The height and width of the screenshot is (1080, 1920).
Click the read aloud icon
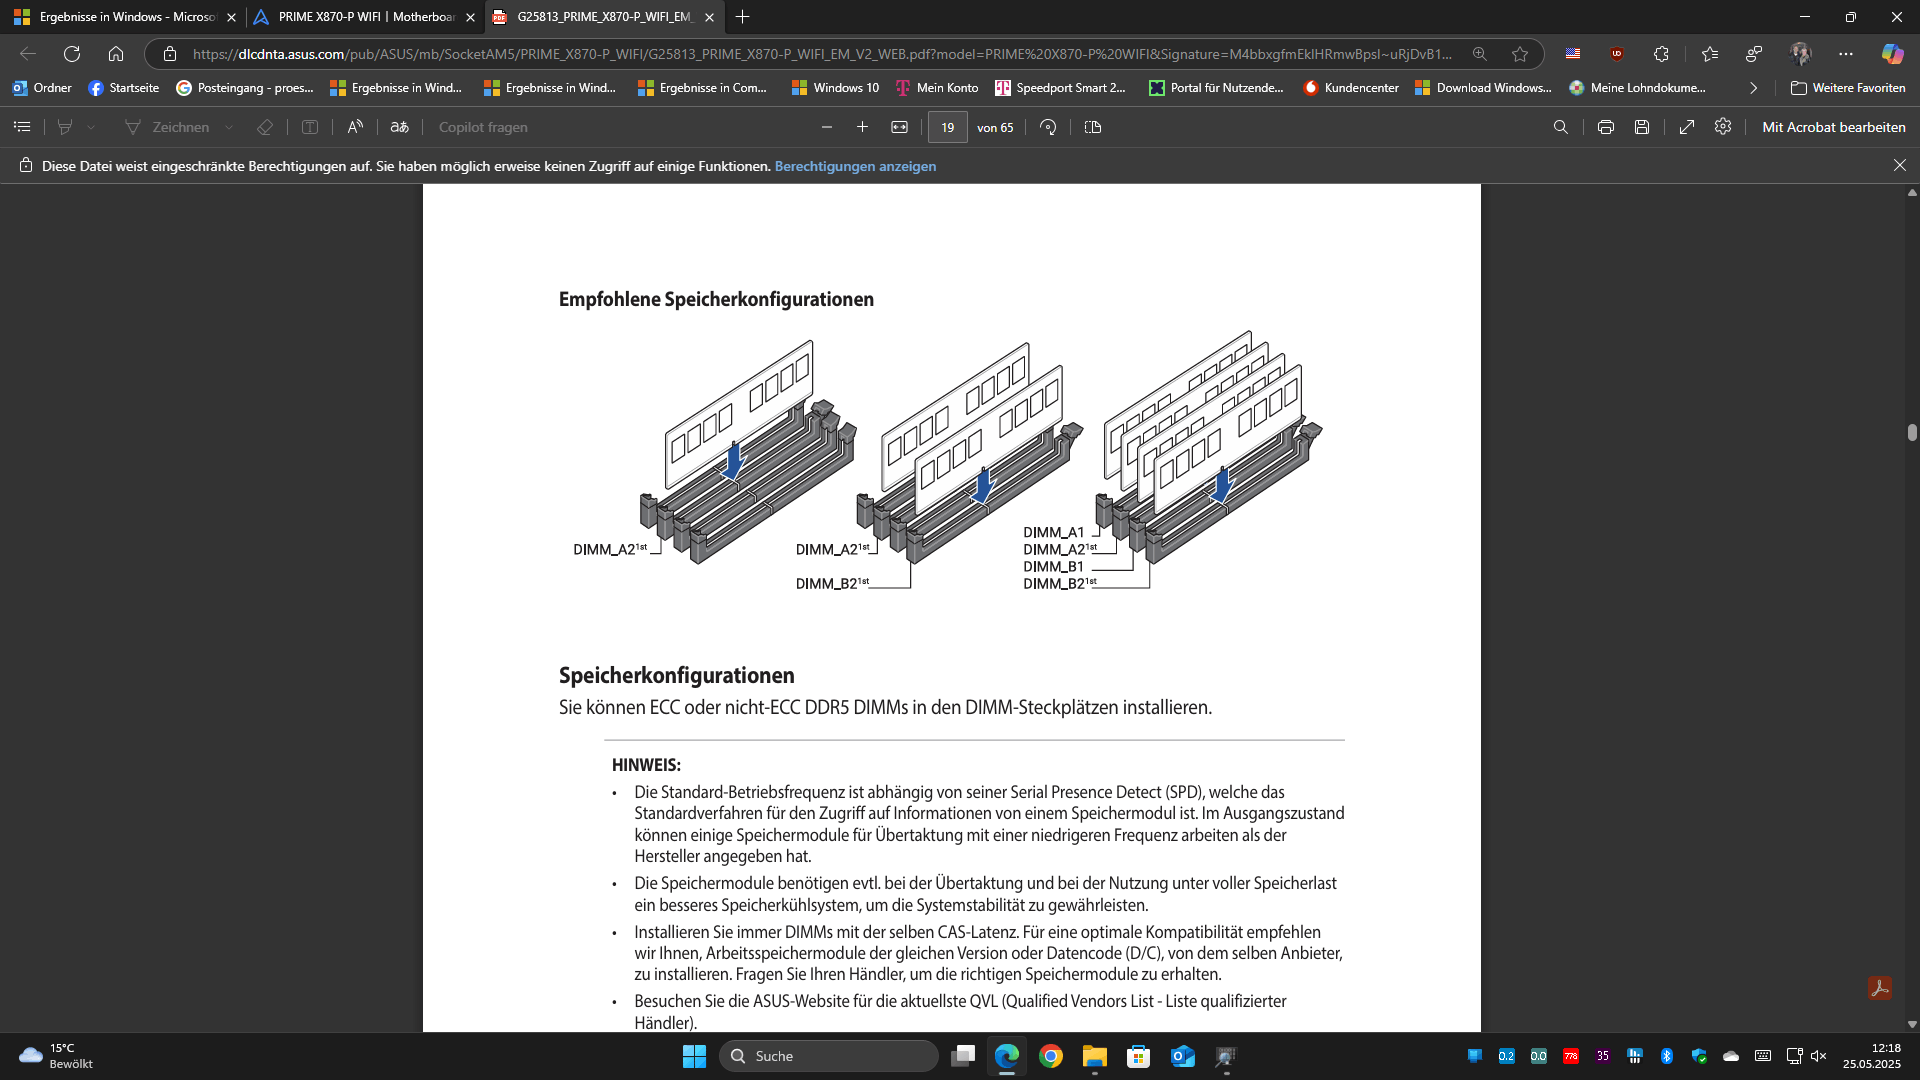(355, 127)
